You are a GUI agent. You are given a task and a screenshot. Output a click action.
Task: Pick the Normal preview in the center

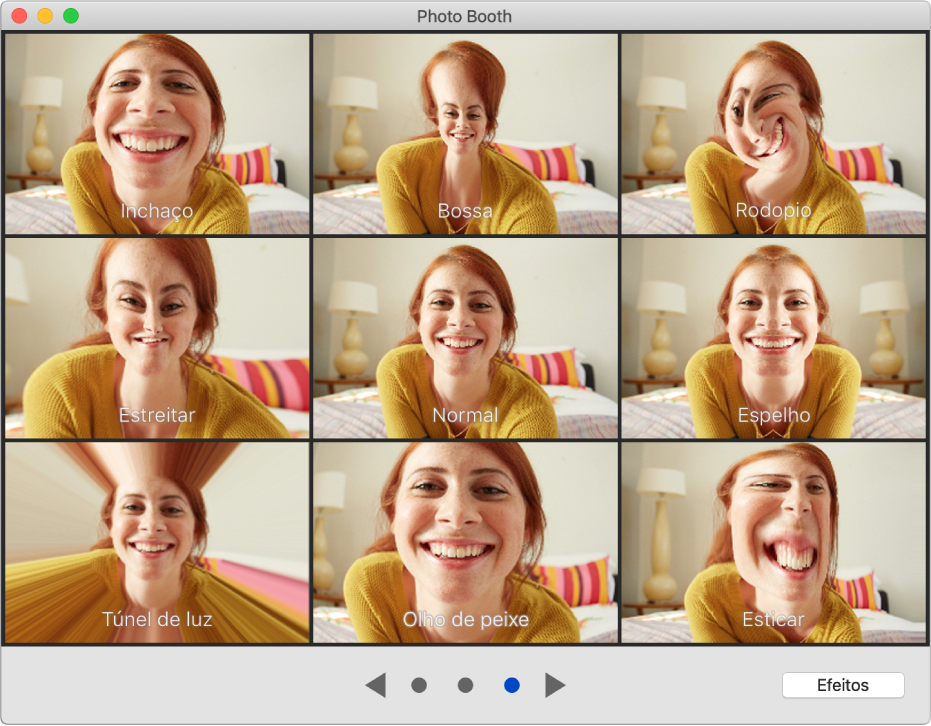click(x=465, y=338)
